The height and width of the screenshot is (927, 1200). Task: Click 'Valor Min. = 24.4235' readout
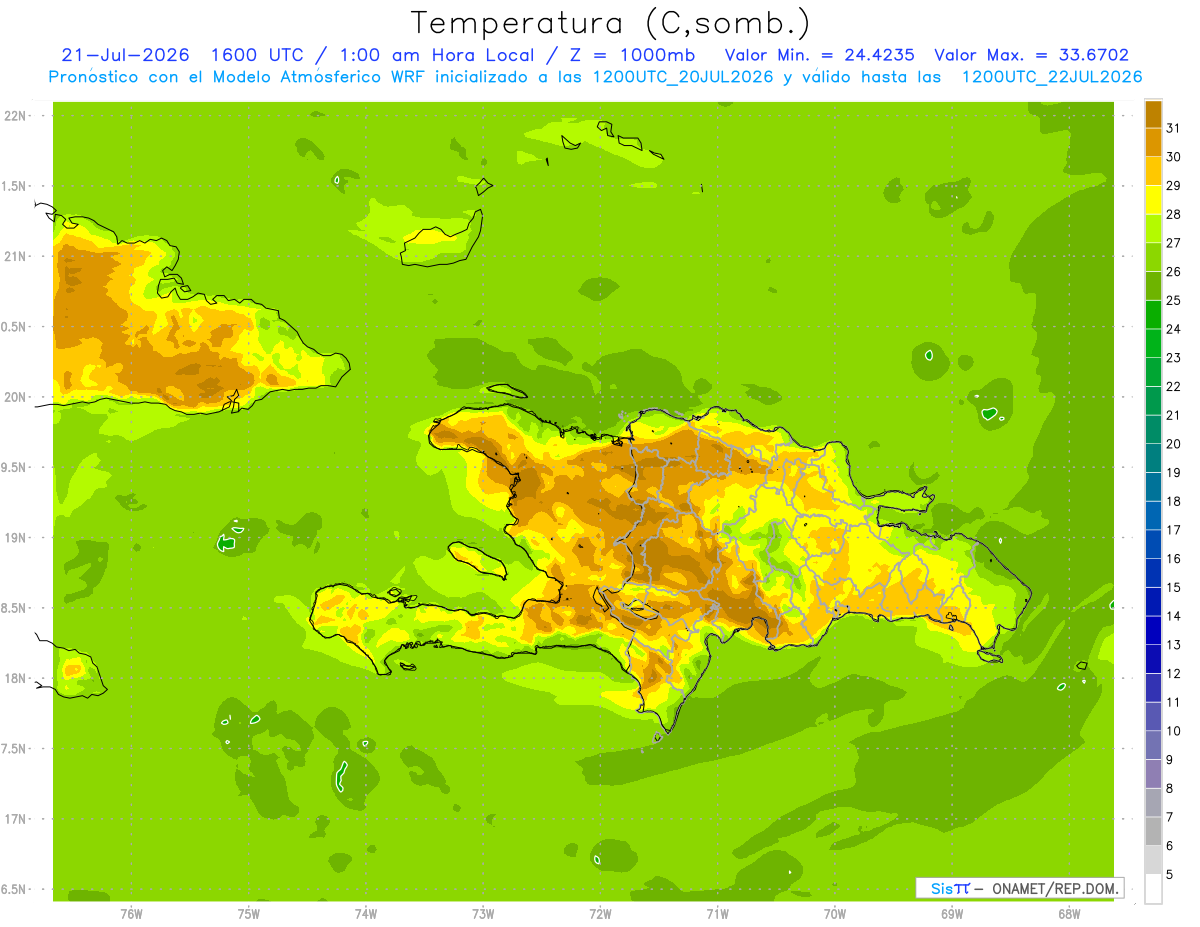[819, 55]
